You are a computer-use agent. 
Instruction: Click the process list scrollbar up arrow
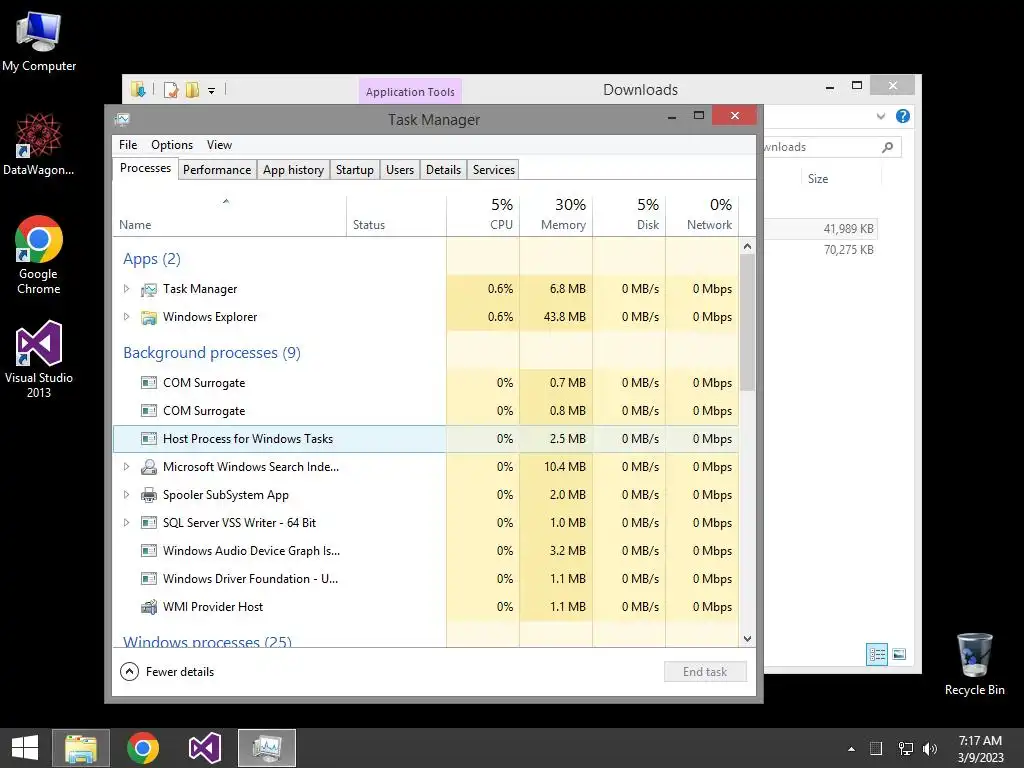coord(748,246)
